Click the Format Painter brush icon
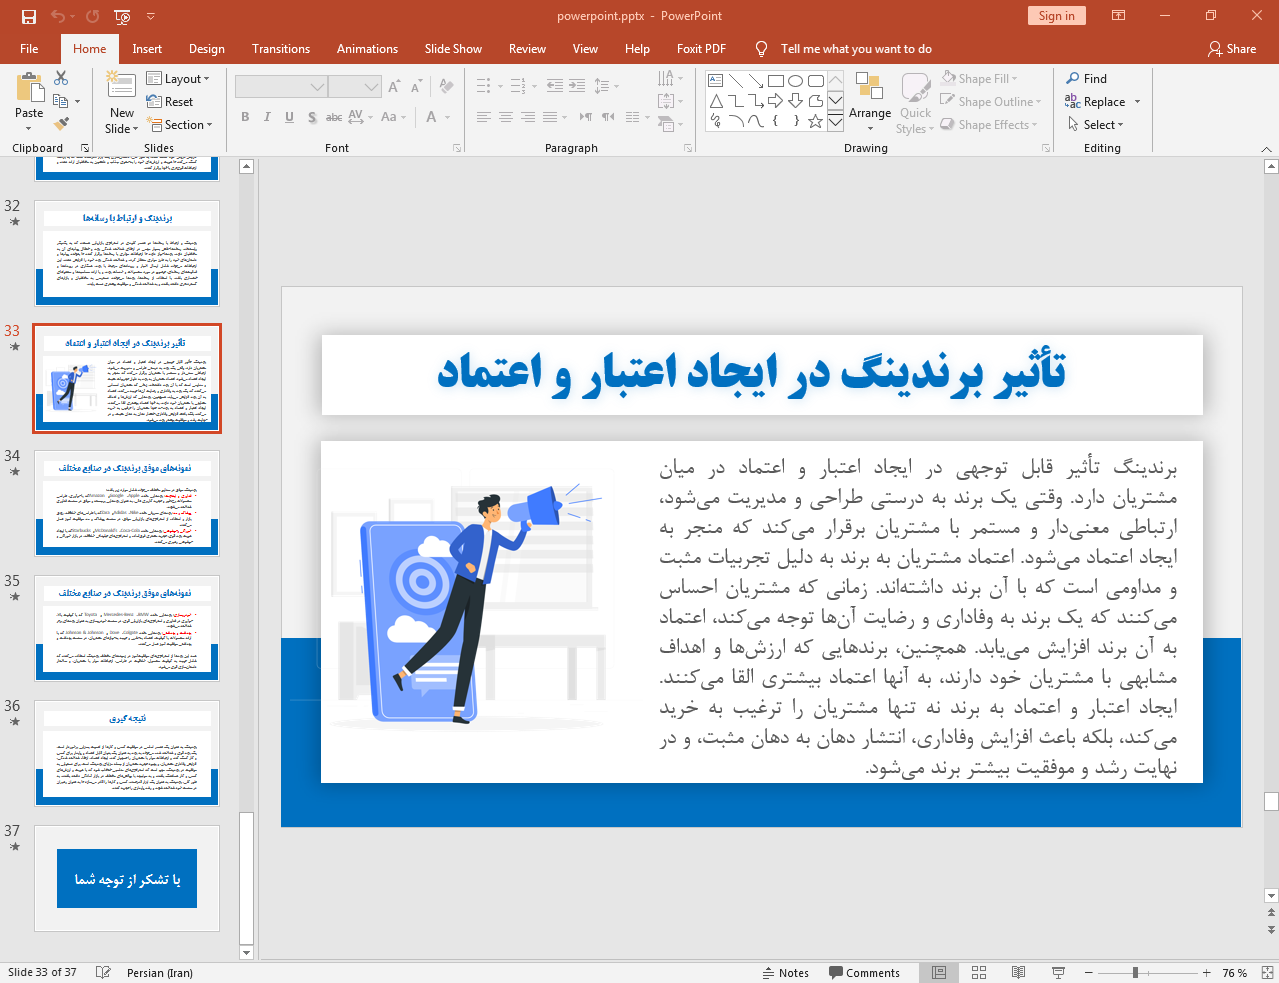 pos(61,124)
